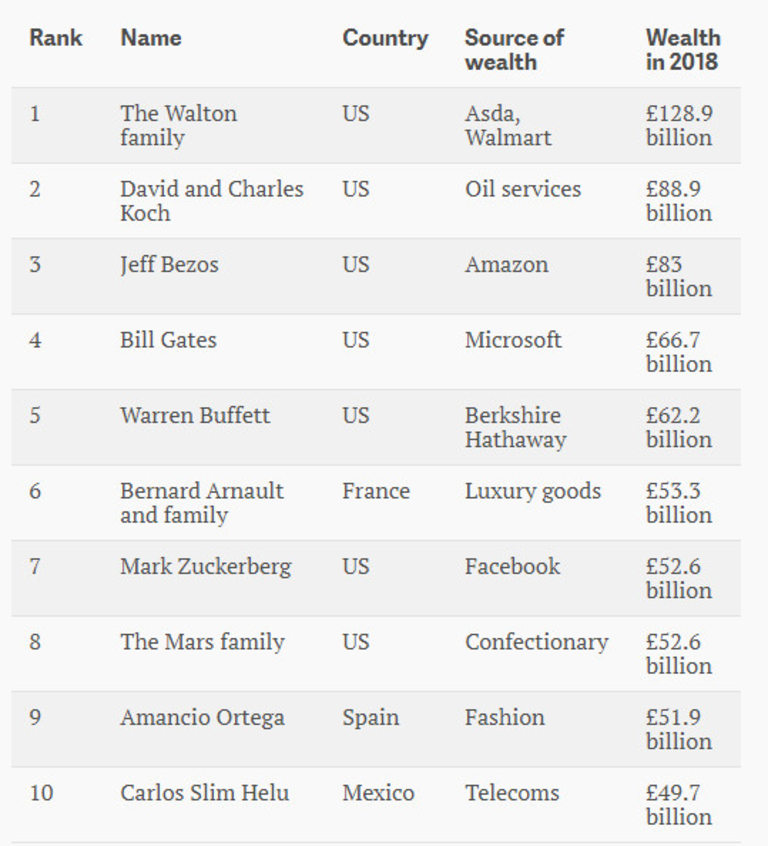
Task: Click Bernard Arnault and family cell
Action: click(201, 502)
